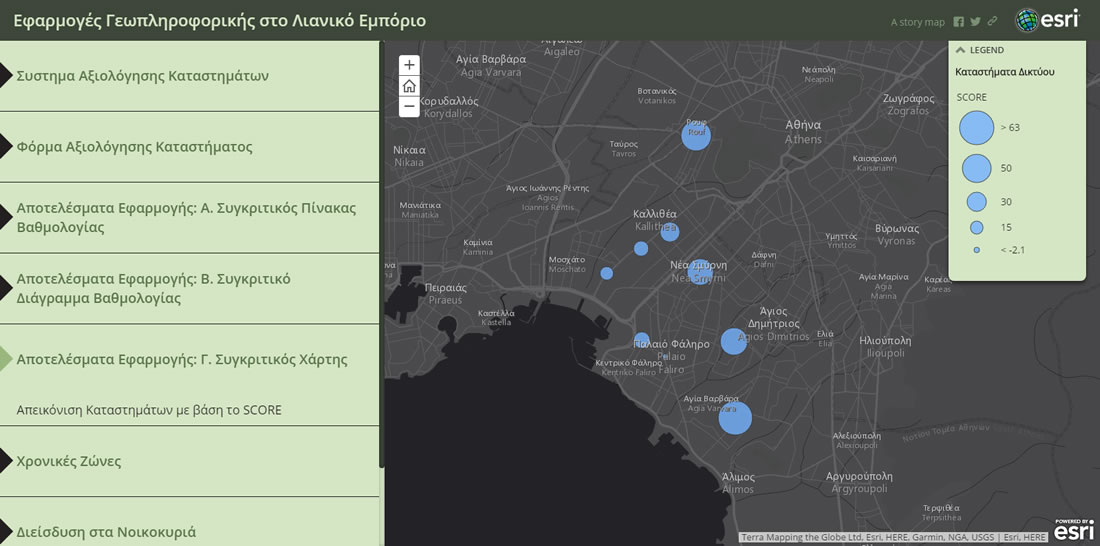The height and width of the screenshot is (546, 1100).
Task: Click the store marker at Rouf
Action: point(696,135)
